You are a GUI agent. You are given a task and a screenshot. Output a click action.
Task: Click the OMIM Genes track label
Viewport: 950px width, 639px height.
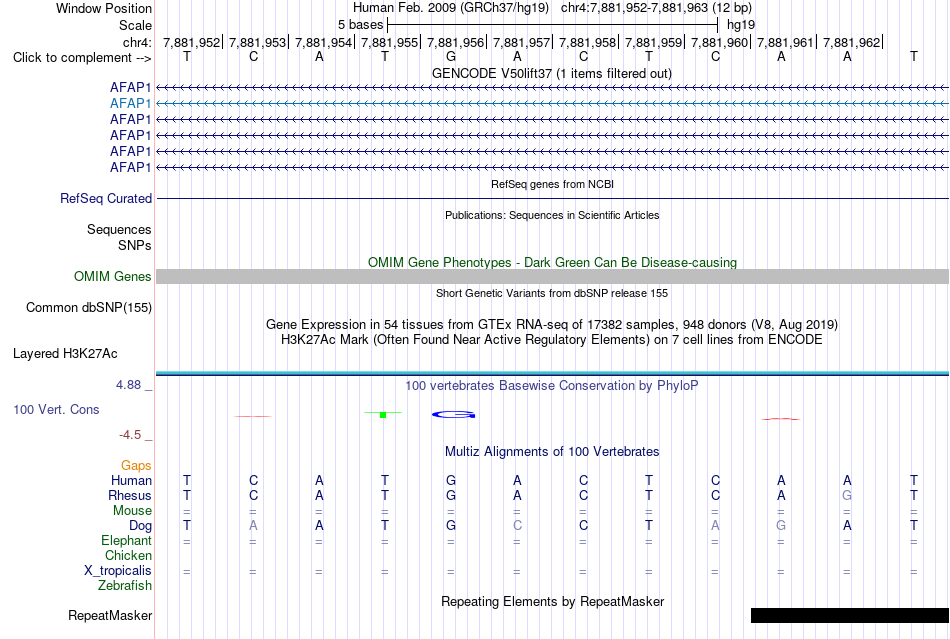tap(113, 276)
